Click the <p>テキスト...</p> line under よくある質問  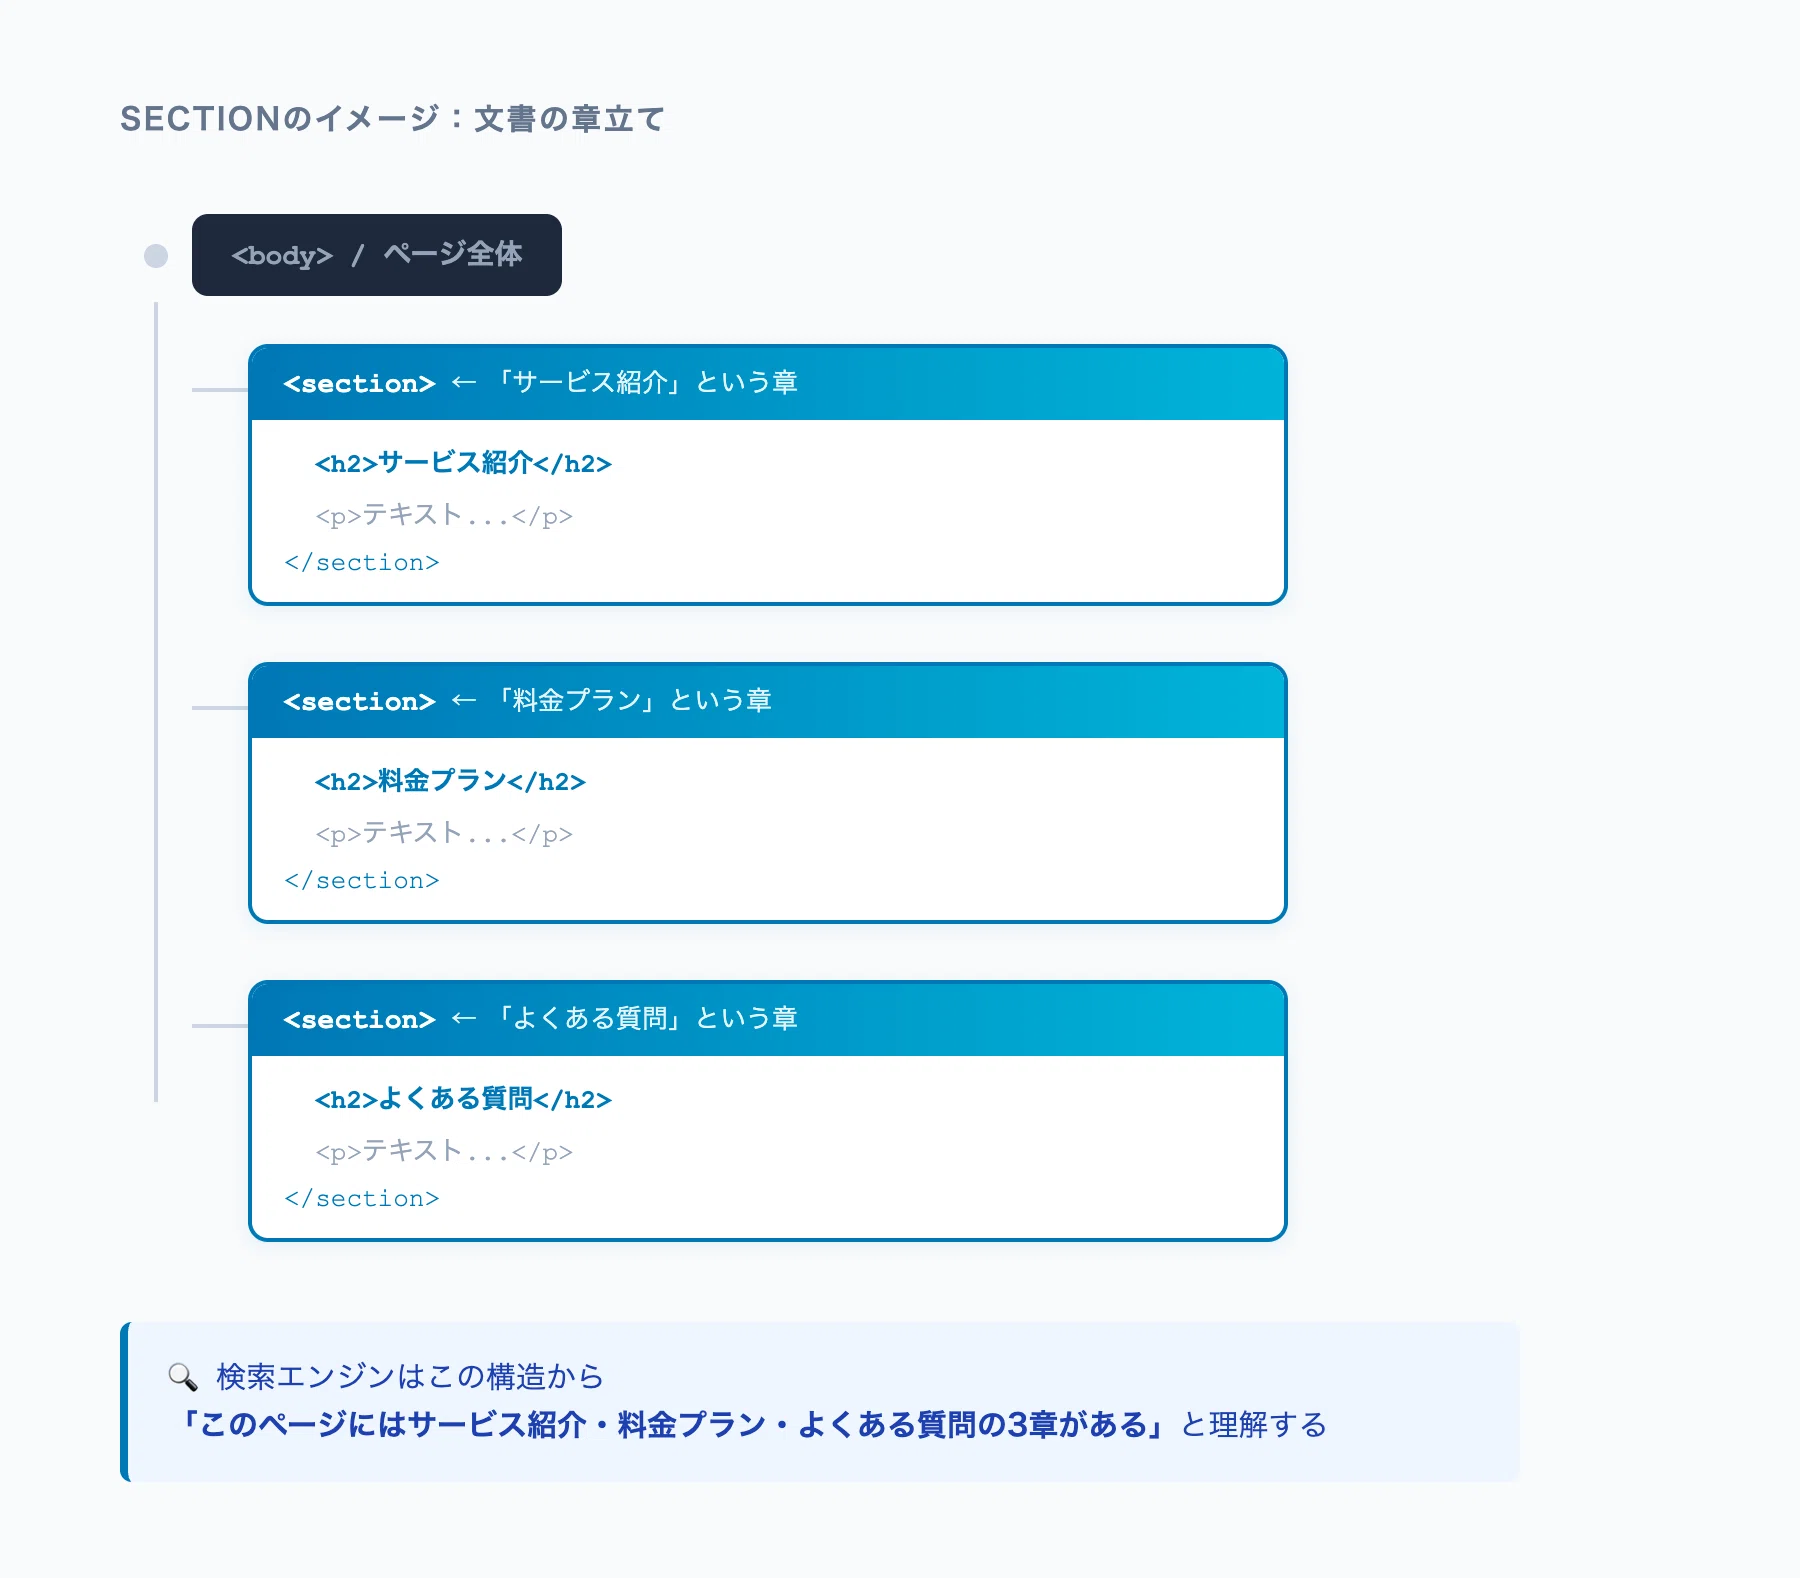point(444,1152)
